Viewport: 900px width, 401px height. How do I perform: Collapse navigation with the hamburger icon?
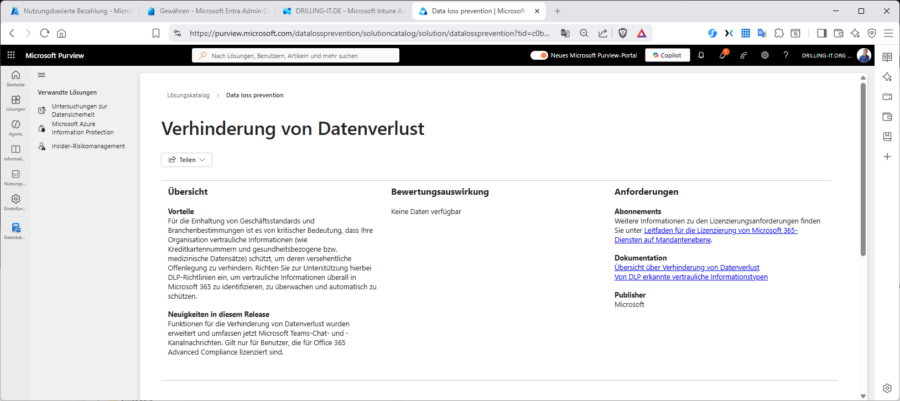coord(41,75)
